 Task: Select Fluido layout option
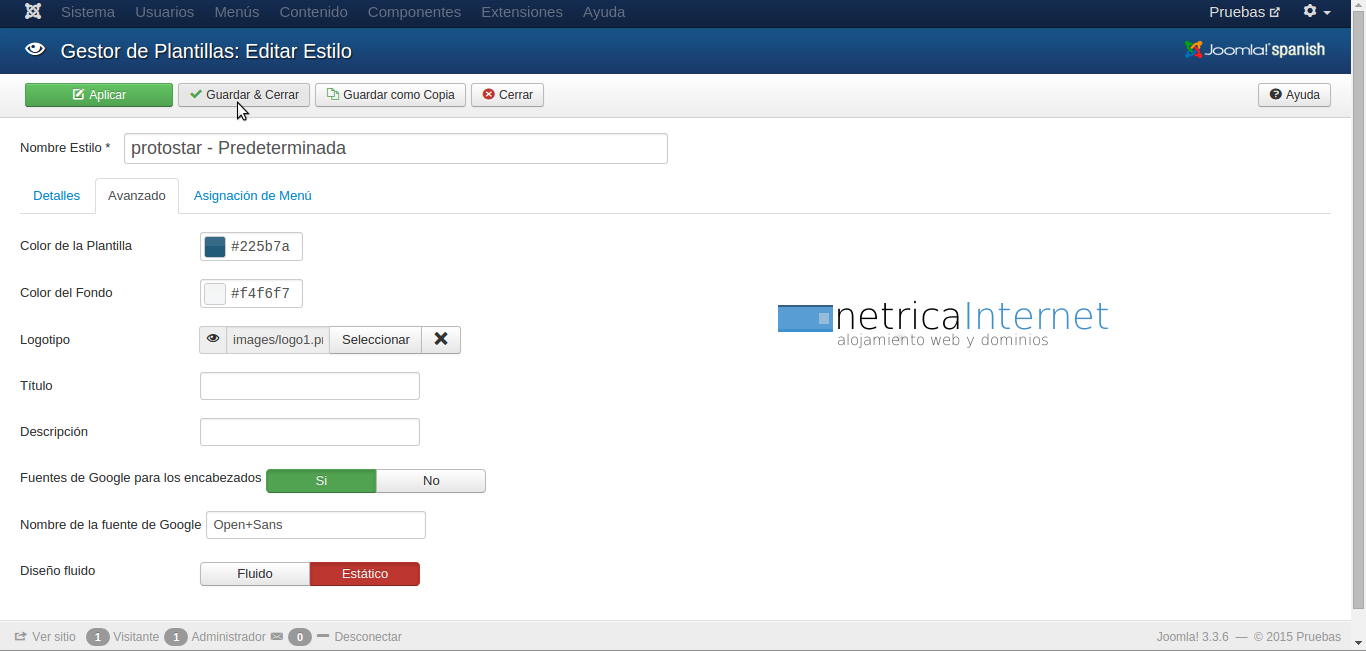point(255,574)
